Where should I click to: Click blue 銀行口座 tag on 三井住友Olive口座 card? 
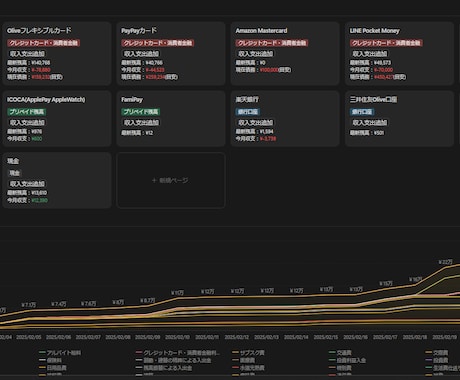(363, 112)
